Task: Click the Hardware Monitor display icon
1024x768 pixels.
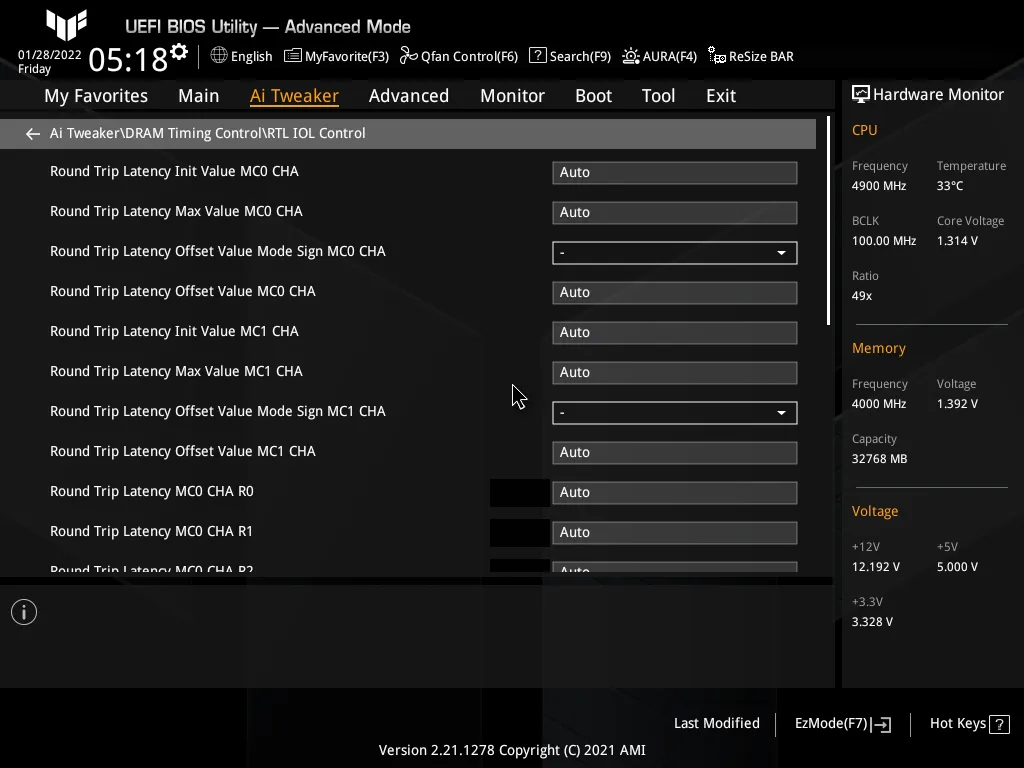Action: (x=861, y=95)
